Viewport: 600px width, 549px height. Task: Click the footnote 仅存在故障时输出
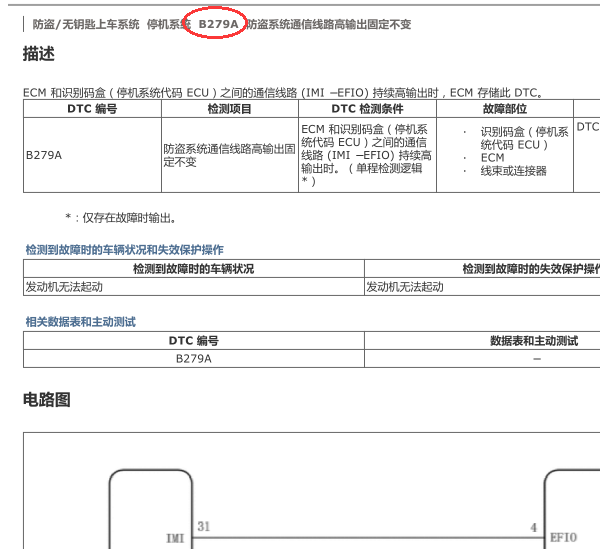coord(121,218)
